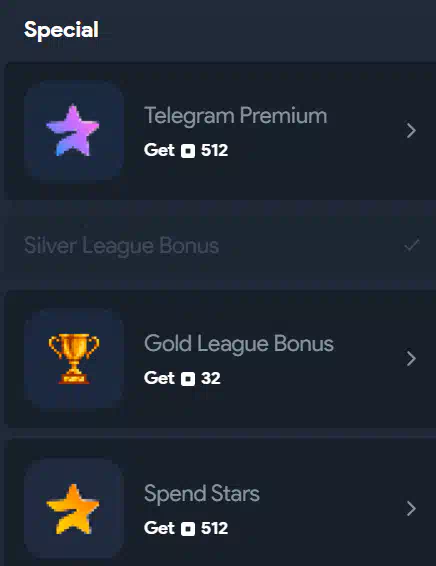Click the coin icon beside 512 under Telegram Premium
The width and height of the screenshot is (436, 566).
pyautogui.click(x=188, y=151)
